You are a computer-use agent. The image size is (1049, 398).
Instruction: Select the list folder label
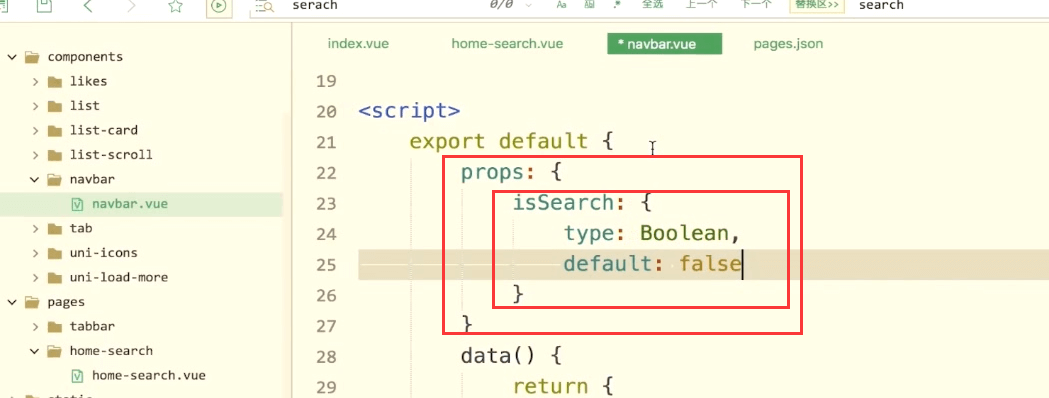click(84, 106)
